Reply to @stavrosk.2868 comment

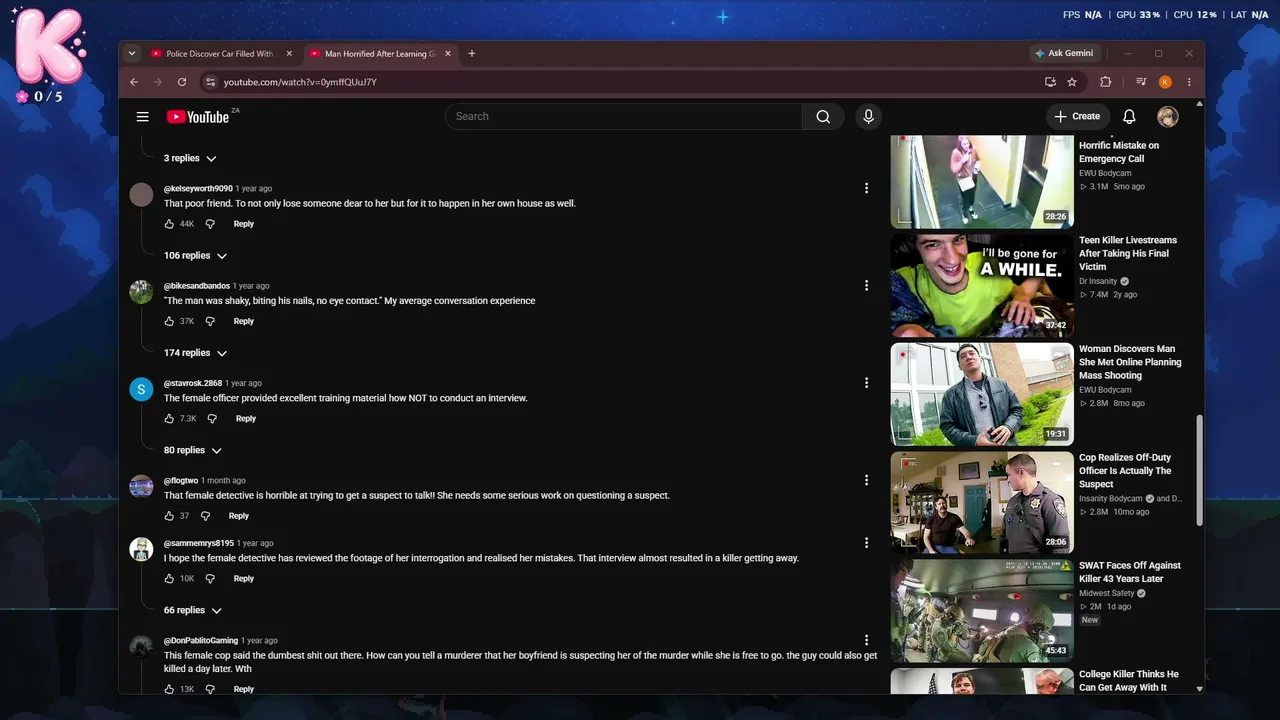coord(246,419)
